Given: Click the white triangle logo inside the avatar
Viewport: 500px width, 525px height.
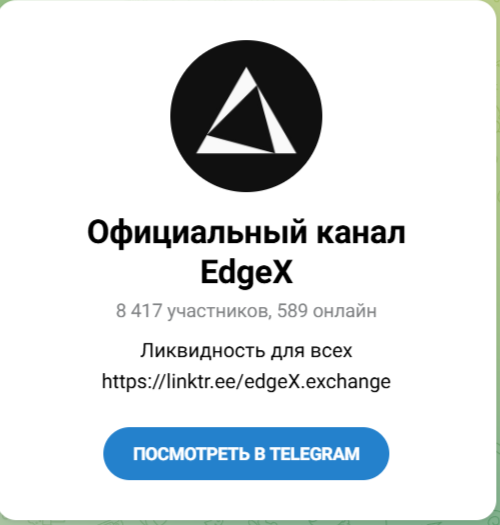Looking at the screenshot, I should point(246,110).
